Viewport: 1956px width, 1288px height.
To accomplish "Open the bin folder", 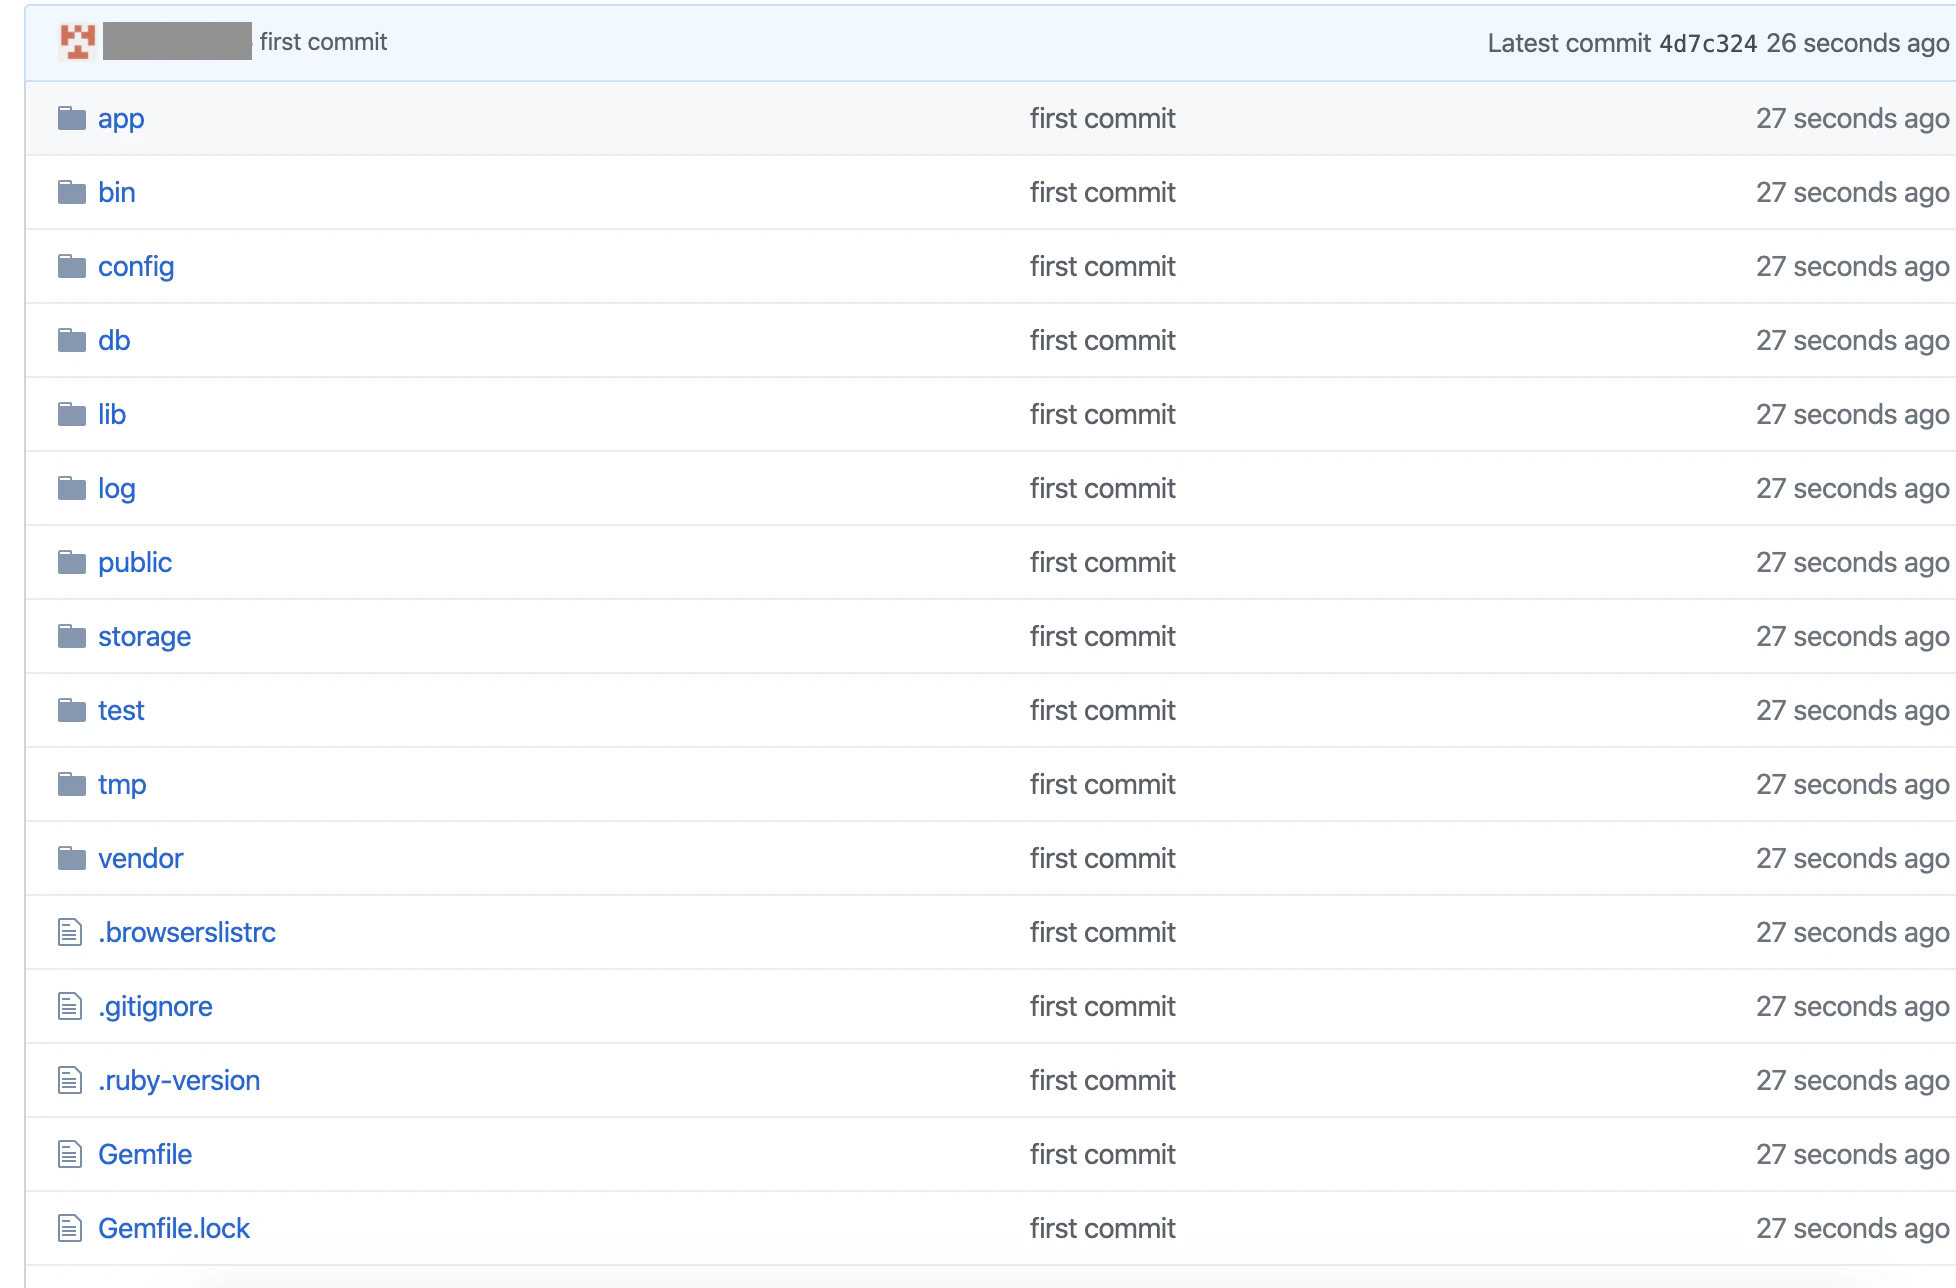I will pyautogui.click(x=117, y=192).
